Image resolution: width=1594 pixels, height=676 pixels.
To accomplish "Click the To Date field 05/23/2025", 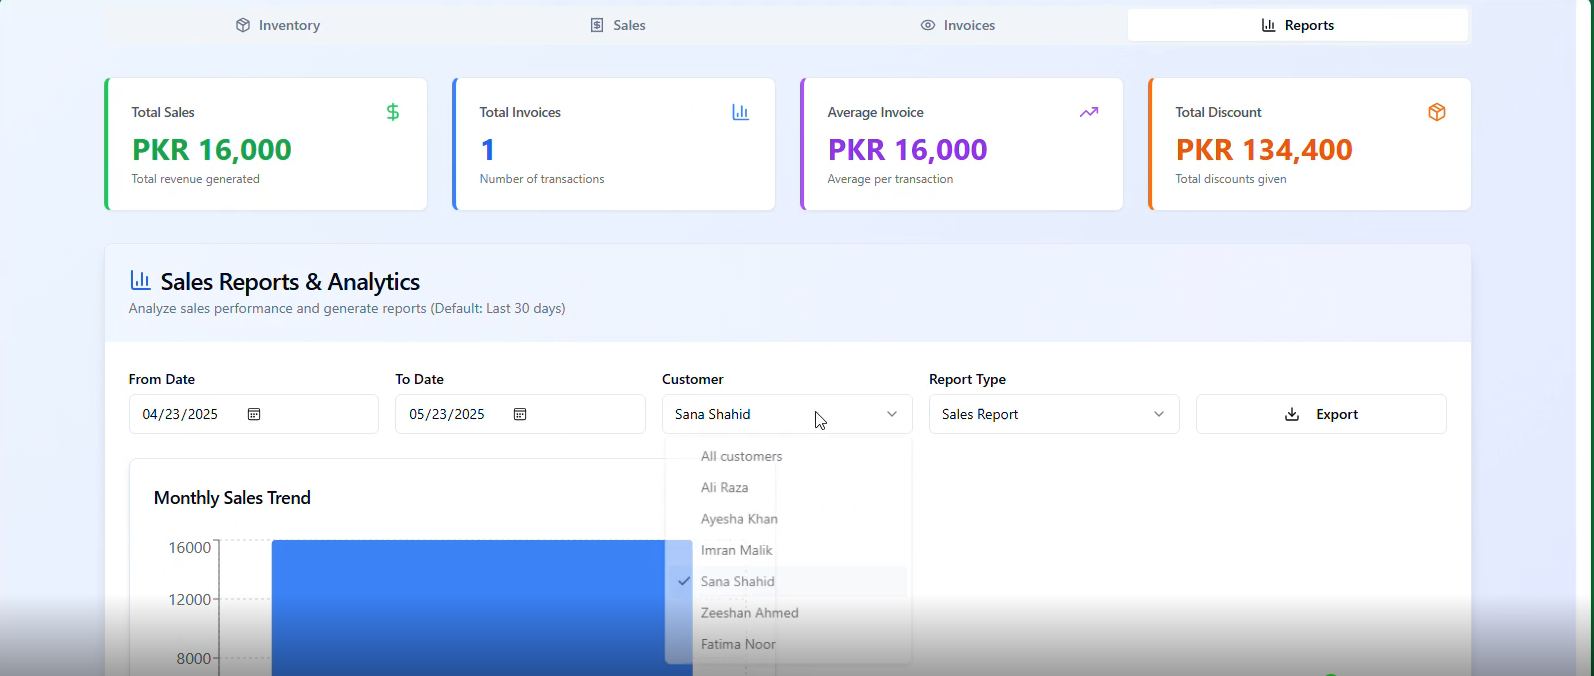I will click(520, 414).
